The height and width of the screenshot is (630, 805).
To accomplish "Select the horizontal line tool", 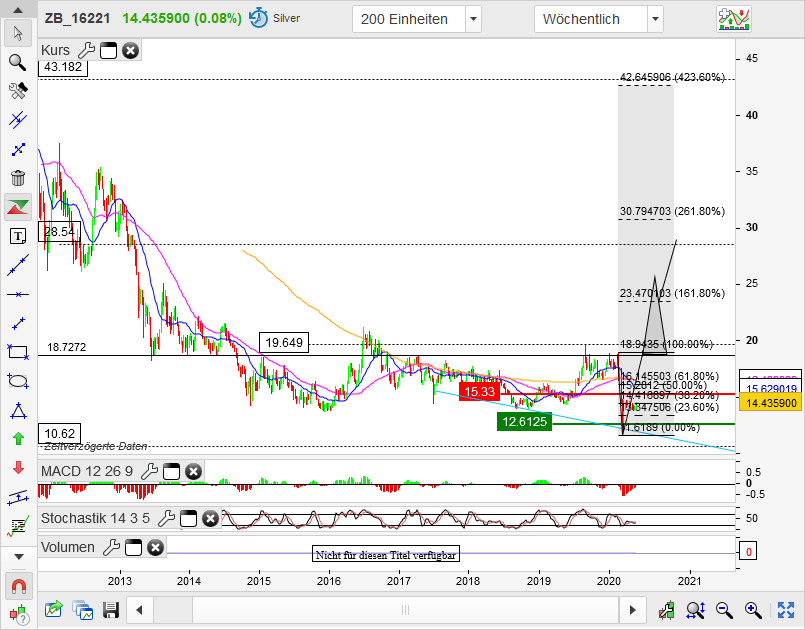I will pos(18,294).
